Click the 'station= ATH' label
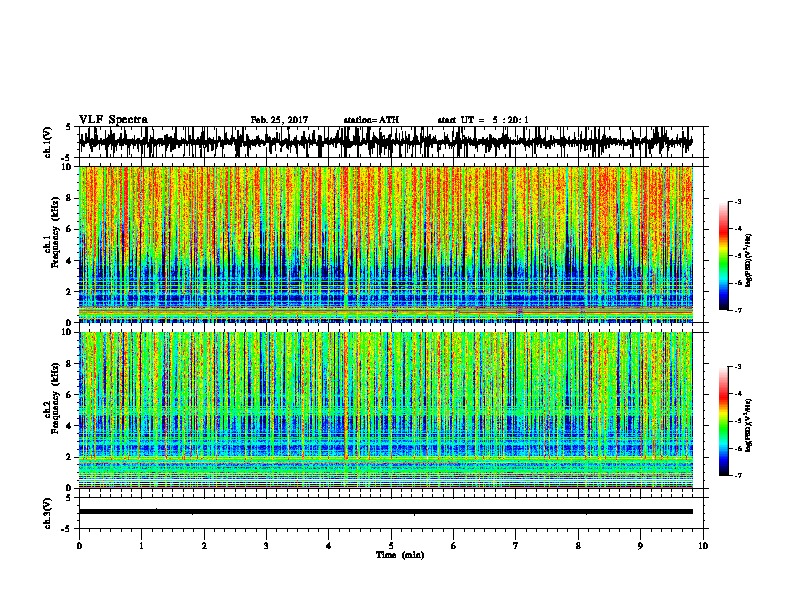This screenshot has width=792, height=612. [371, 120]
